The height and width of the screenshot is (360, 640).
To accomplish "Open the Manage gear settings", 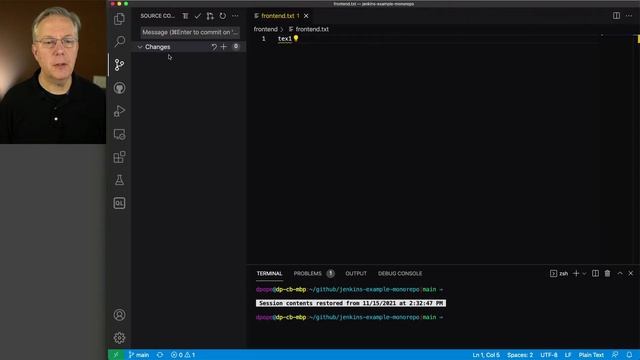I will 119,338.
